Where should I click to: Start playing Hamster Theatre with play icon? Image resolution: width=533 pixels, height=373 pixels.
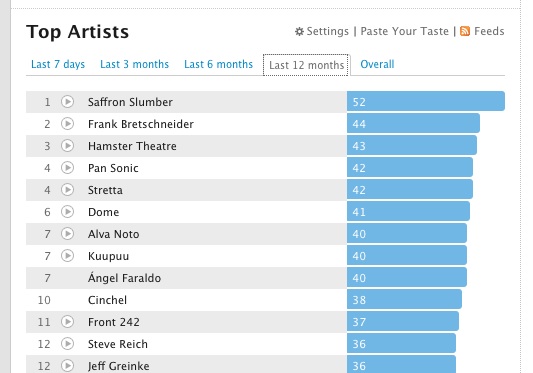tap(67, 146)
